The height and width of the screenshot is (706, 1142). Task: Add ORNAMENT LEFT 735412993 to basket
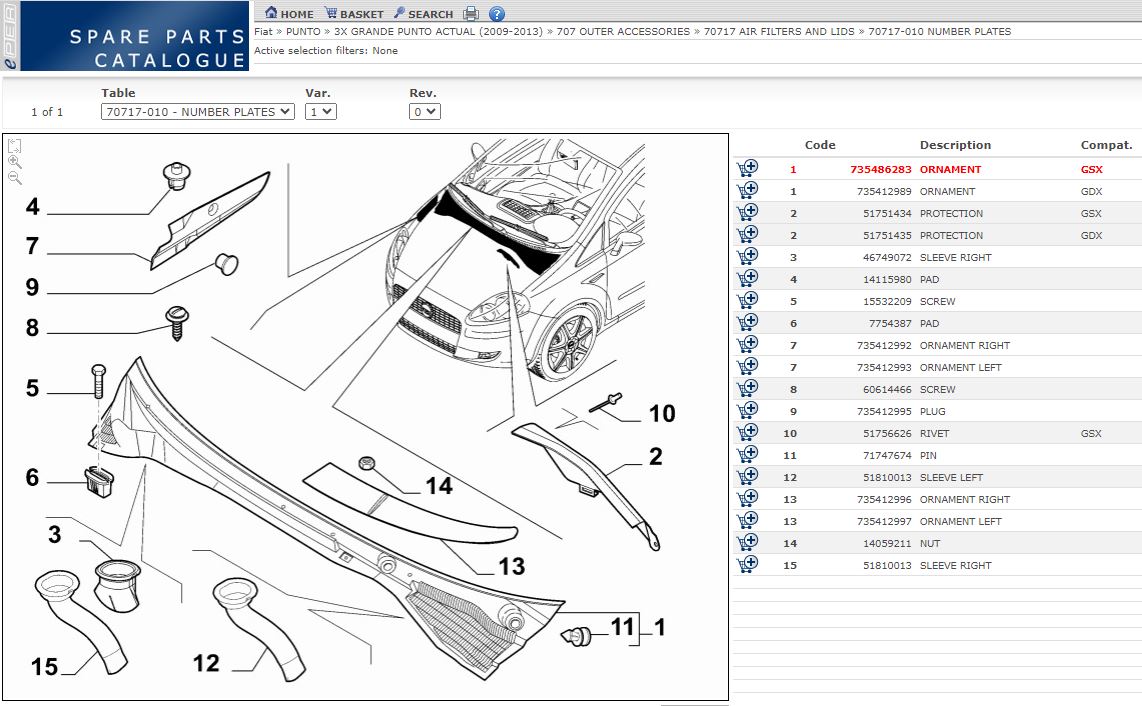pos(747,366)
